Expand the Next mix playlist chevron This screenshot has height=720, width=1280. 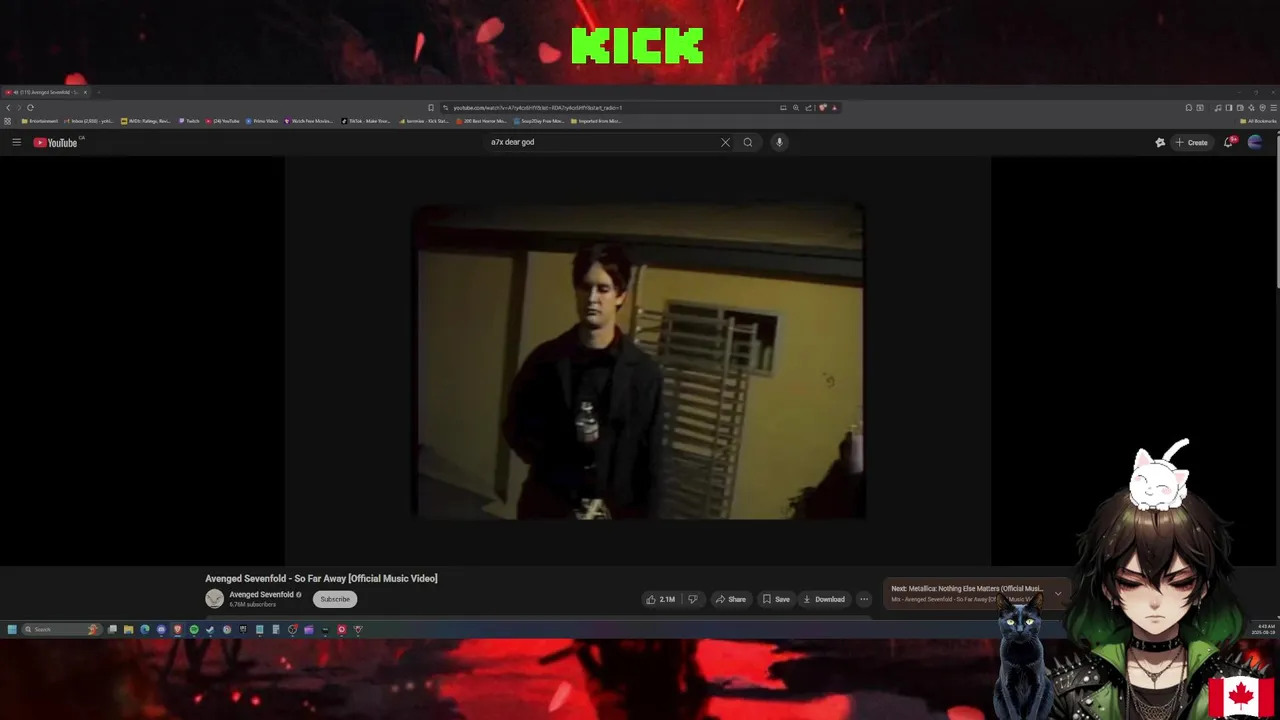click(1058, 593)
